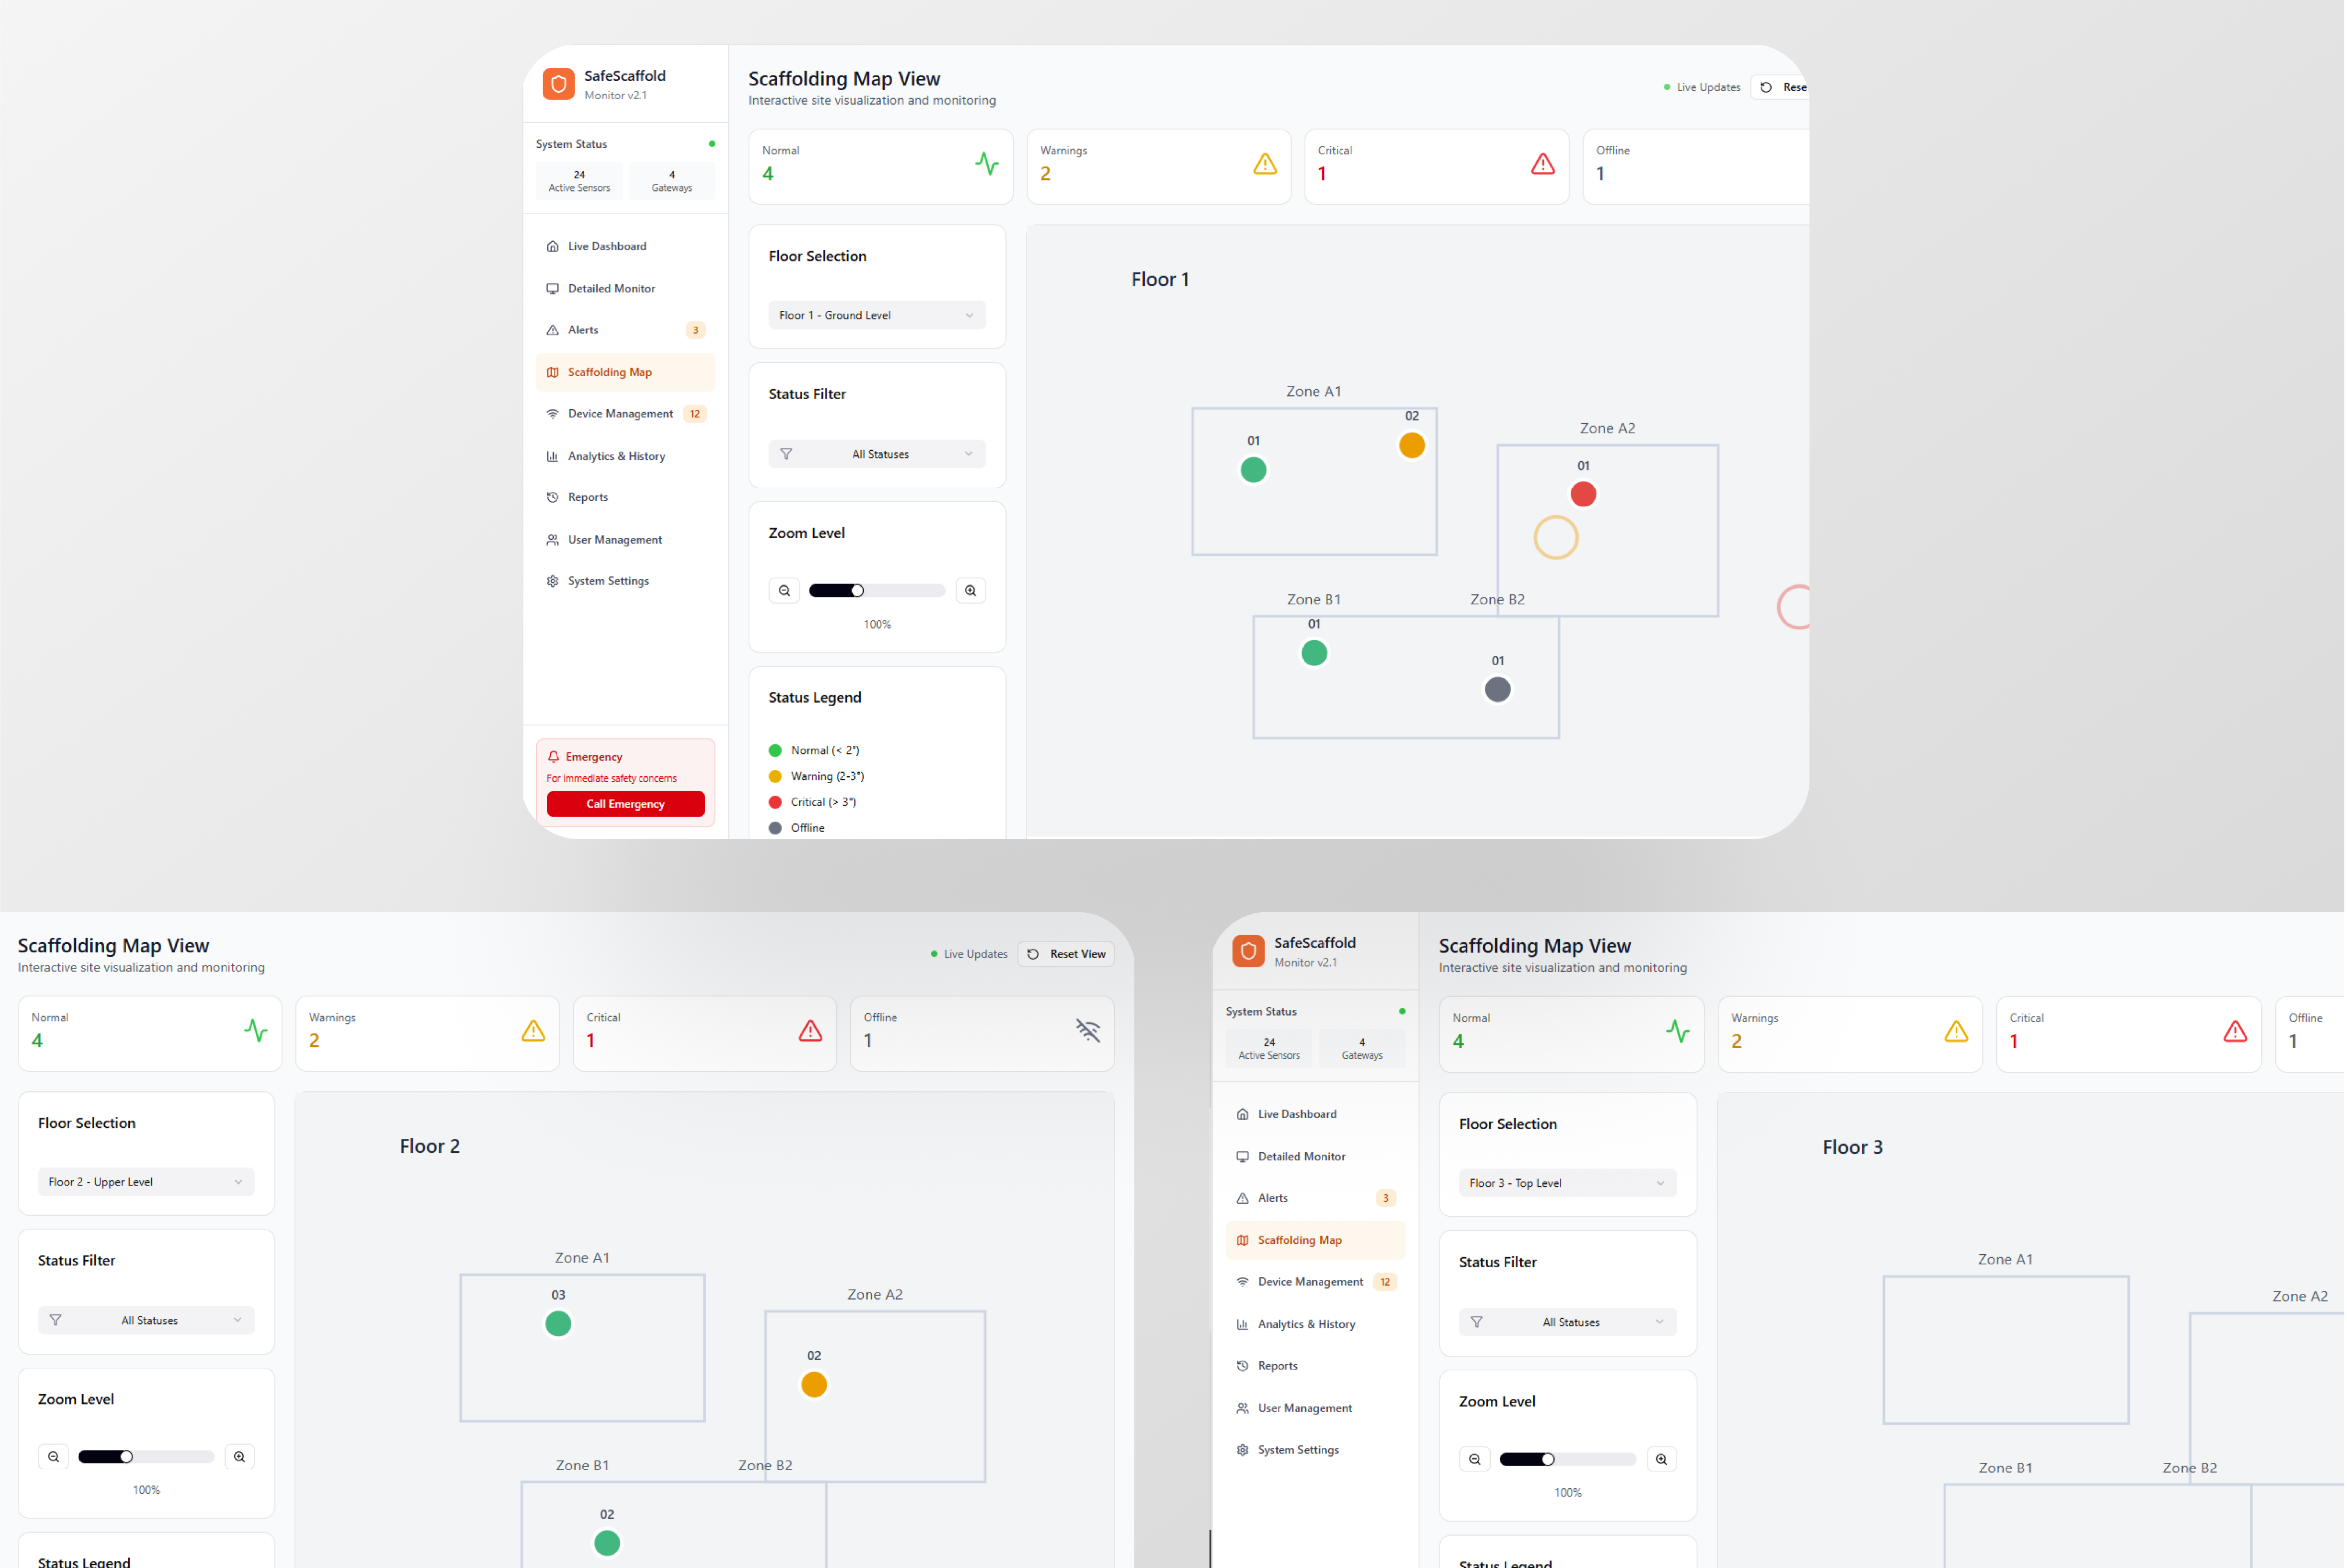Select orange sensor 02 in Floor 2 Zone A2
Viewport: 2347px width, 1568px height.
[x=815, y=1385]
